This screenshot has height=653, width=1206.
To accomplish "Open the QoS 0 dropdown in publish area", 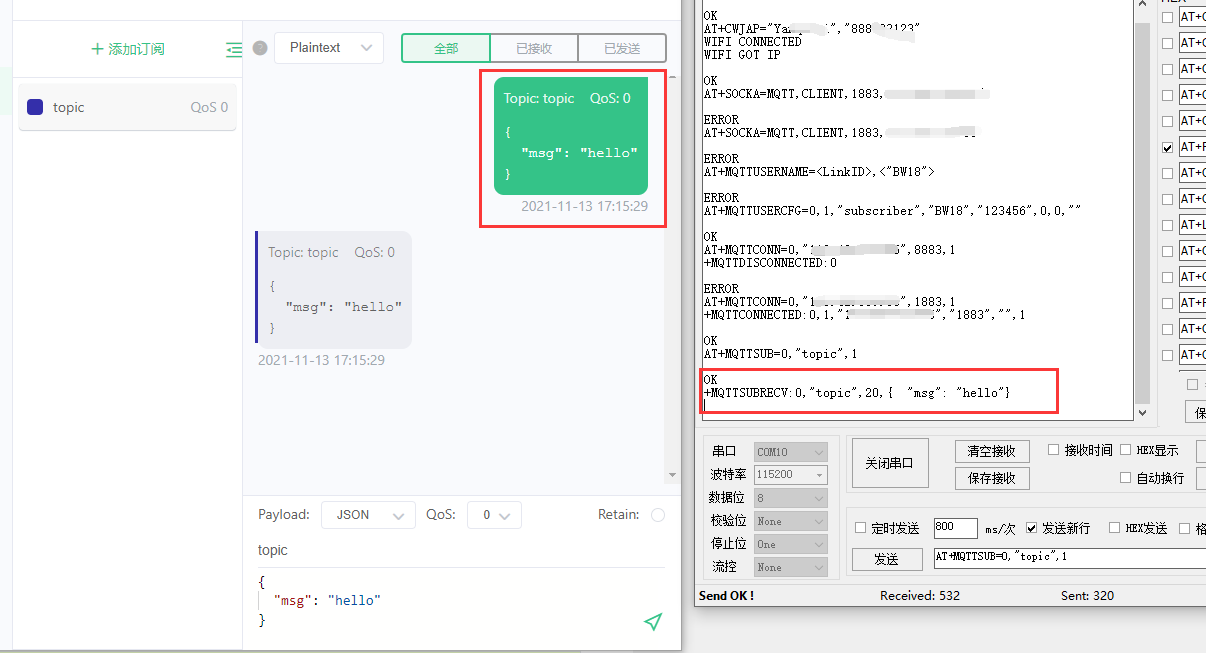I will tap(494, 515).
